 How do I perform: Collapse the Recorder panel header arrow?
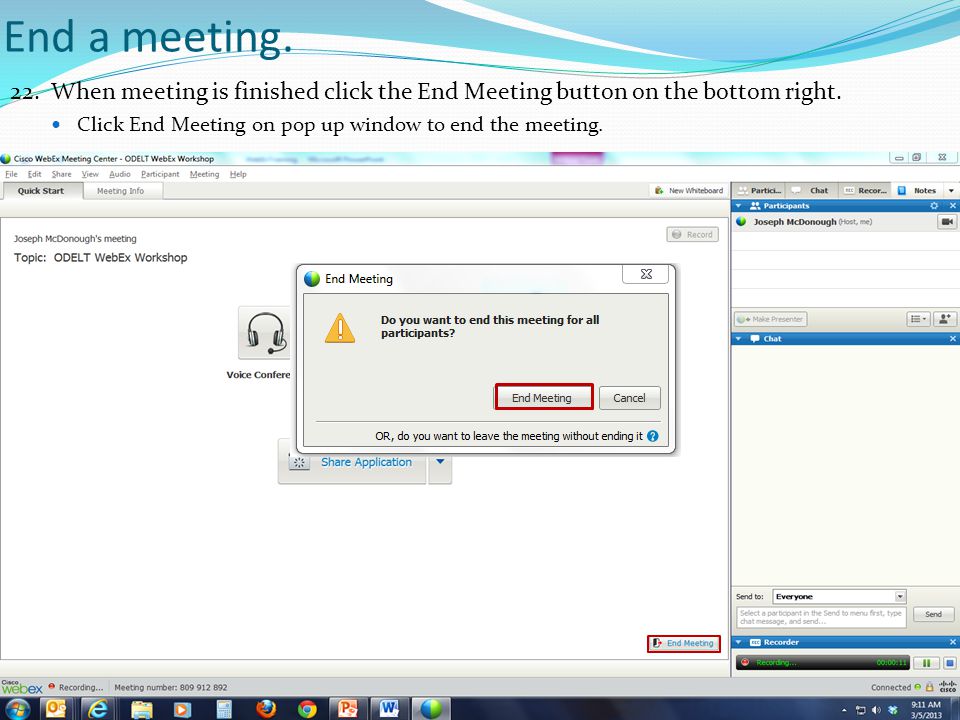point(738,642)
